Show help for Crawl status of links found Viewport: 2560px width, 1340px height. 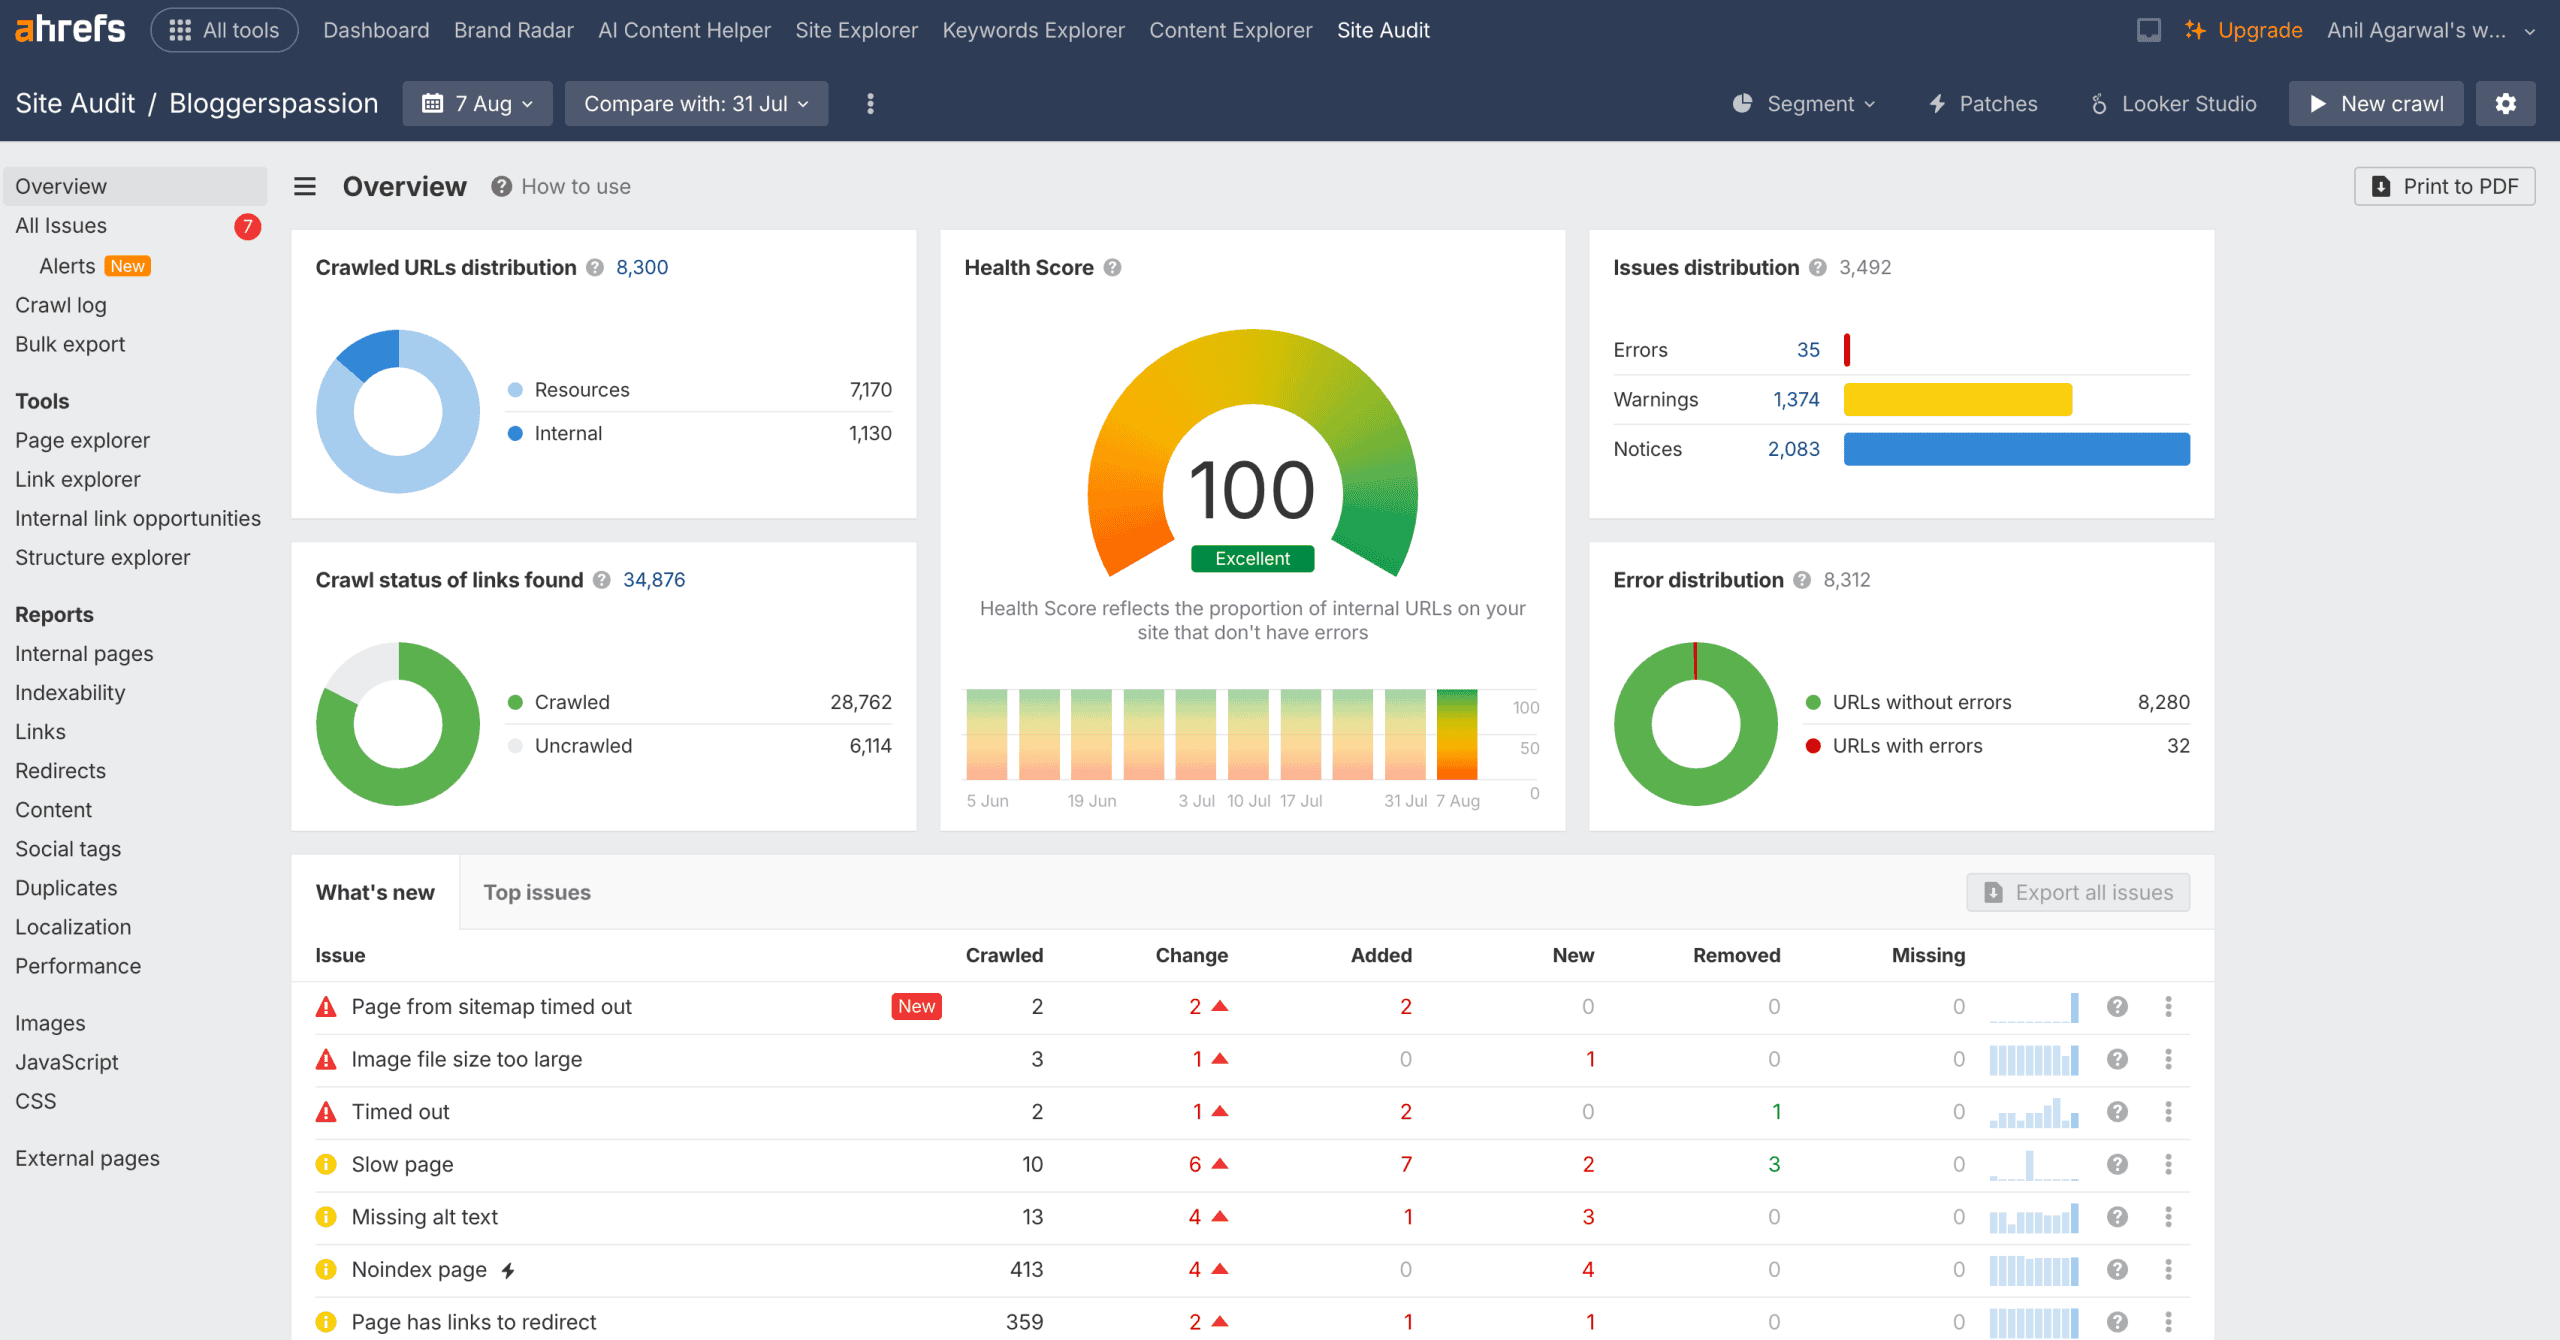tap(602, 580)
